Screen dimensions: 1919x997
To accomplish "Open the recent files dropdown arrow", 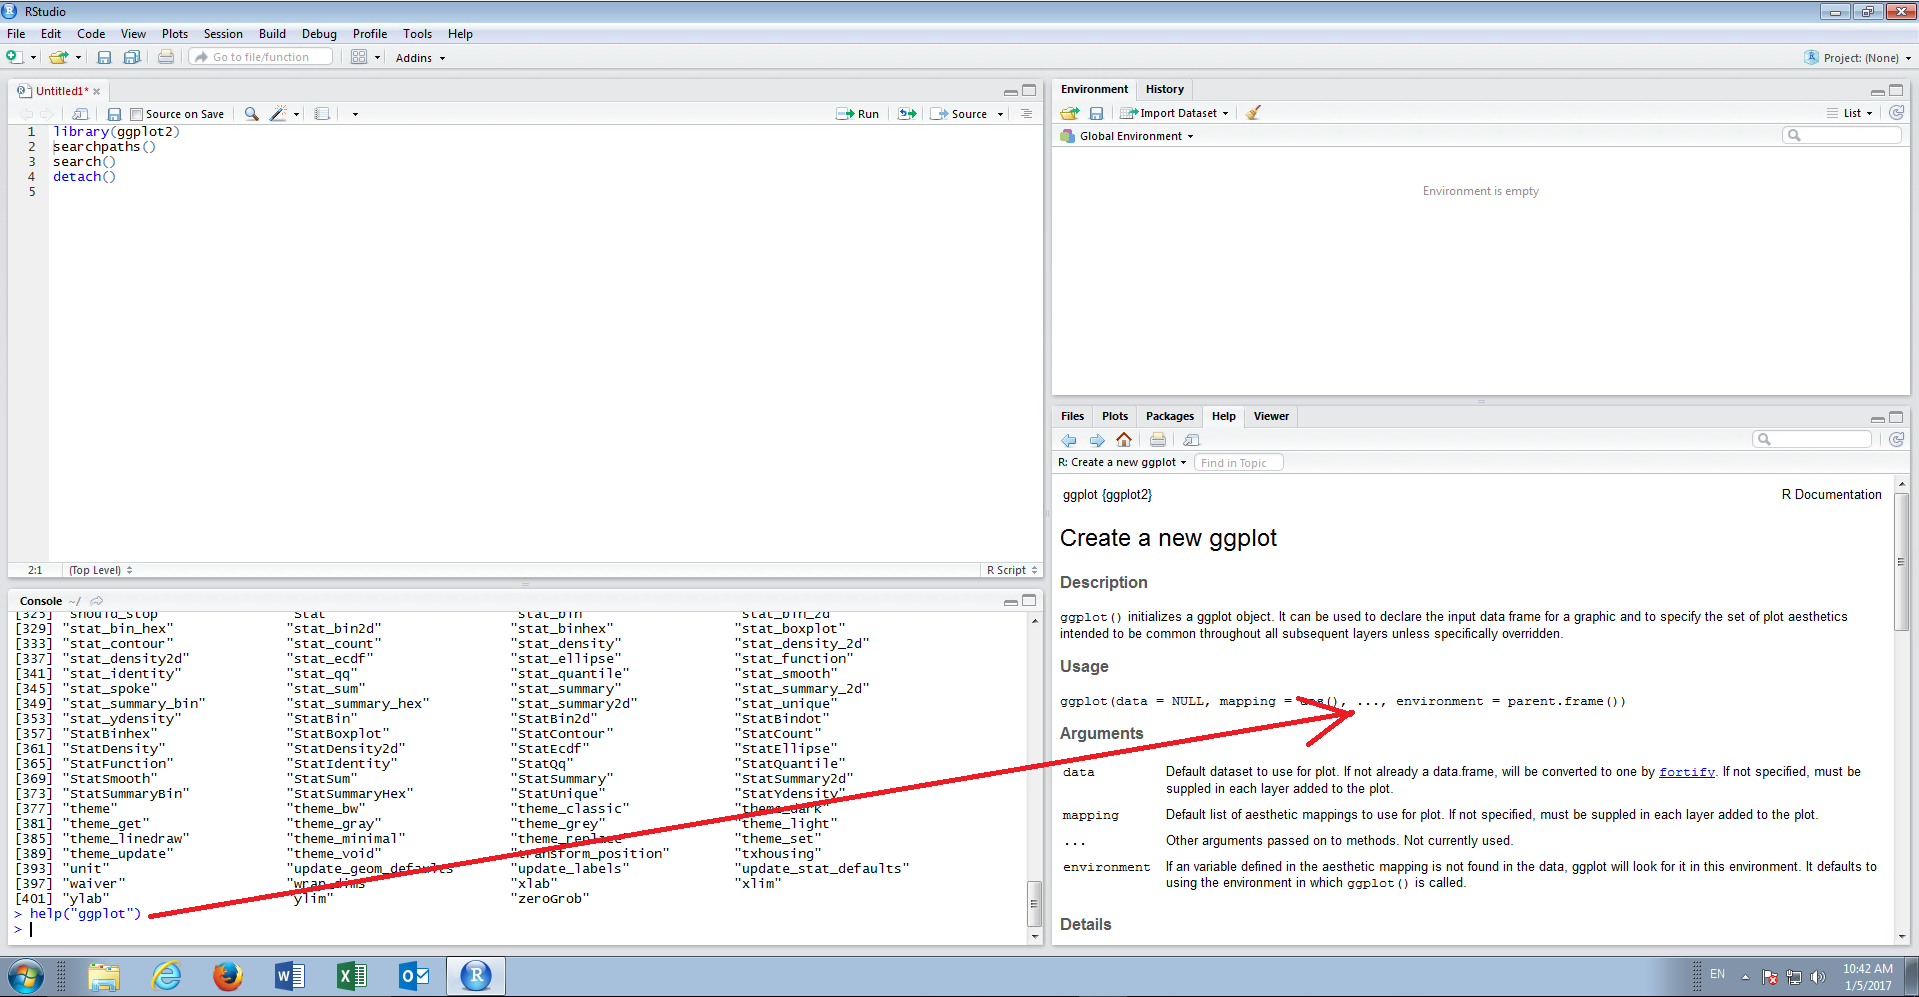I will tap(78, 58).
